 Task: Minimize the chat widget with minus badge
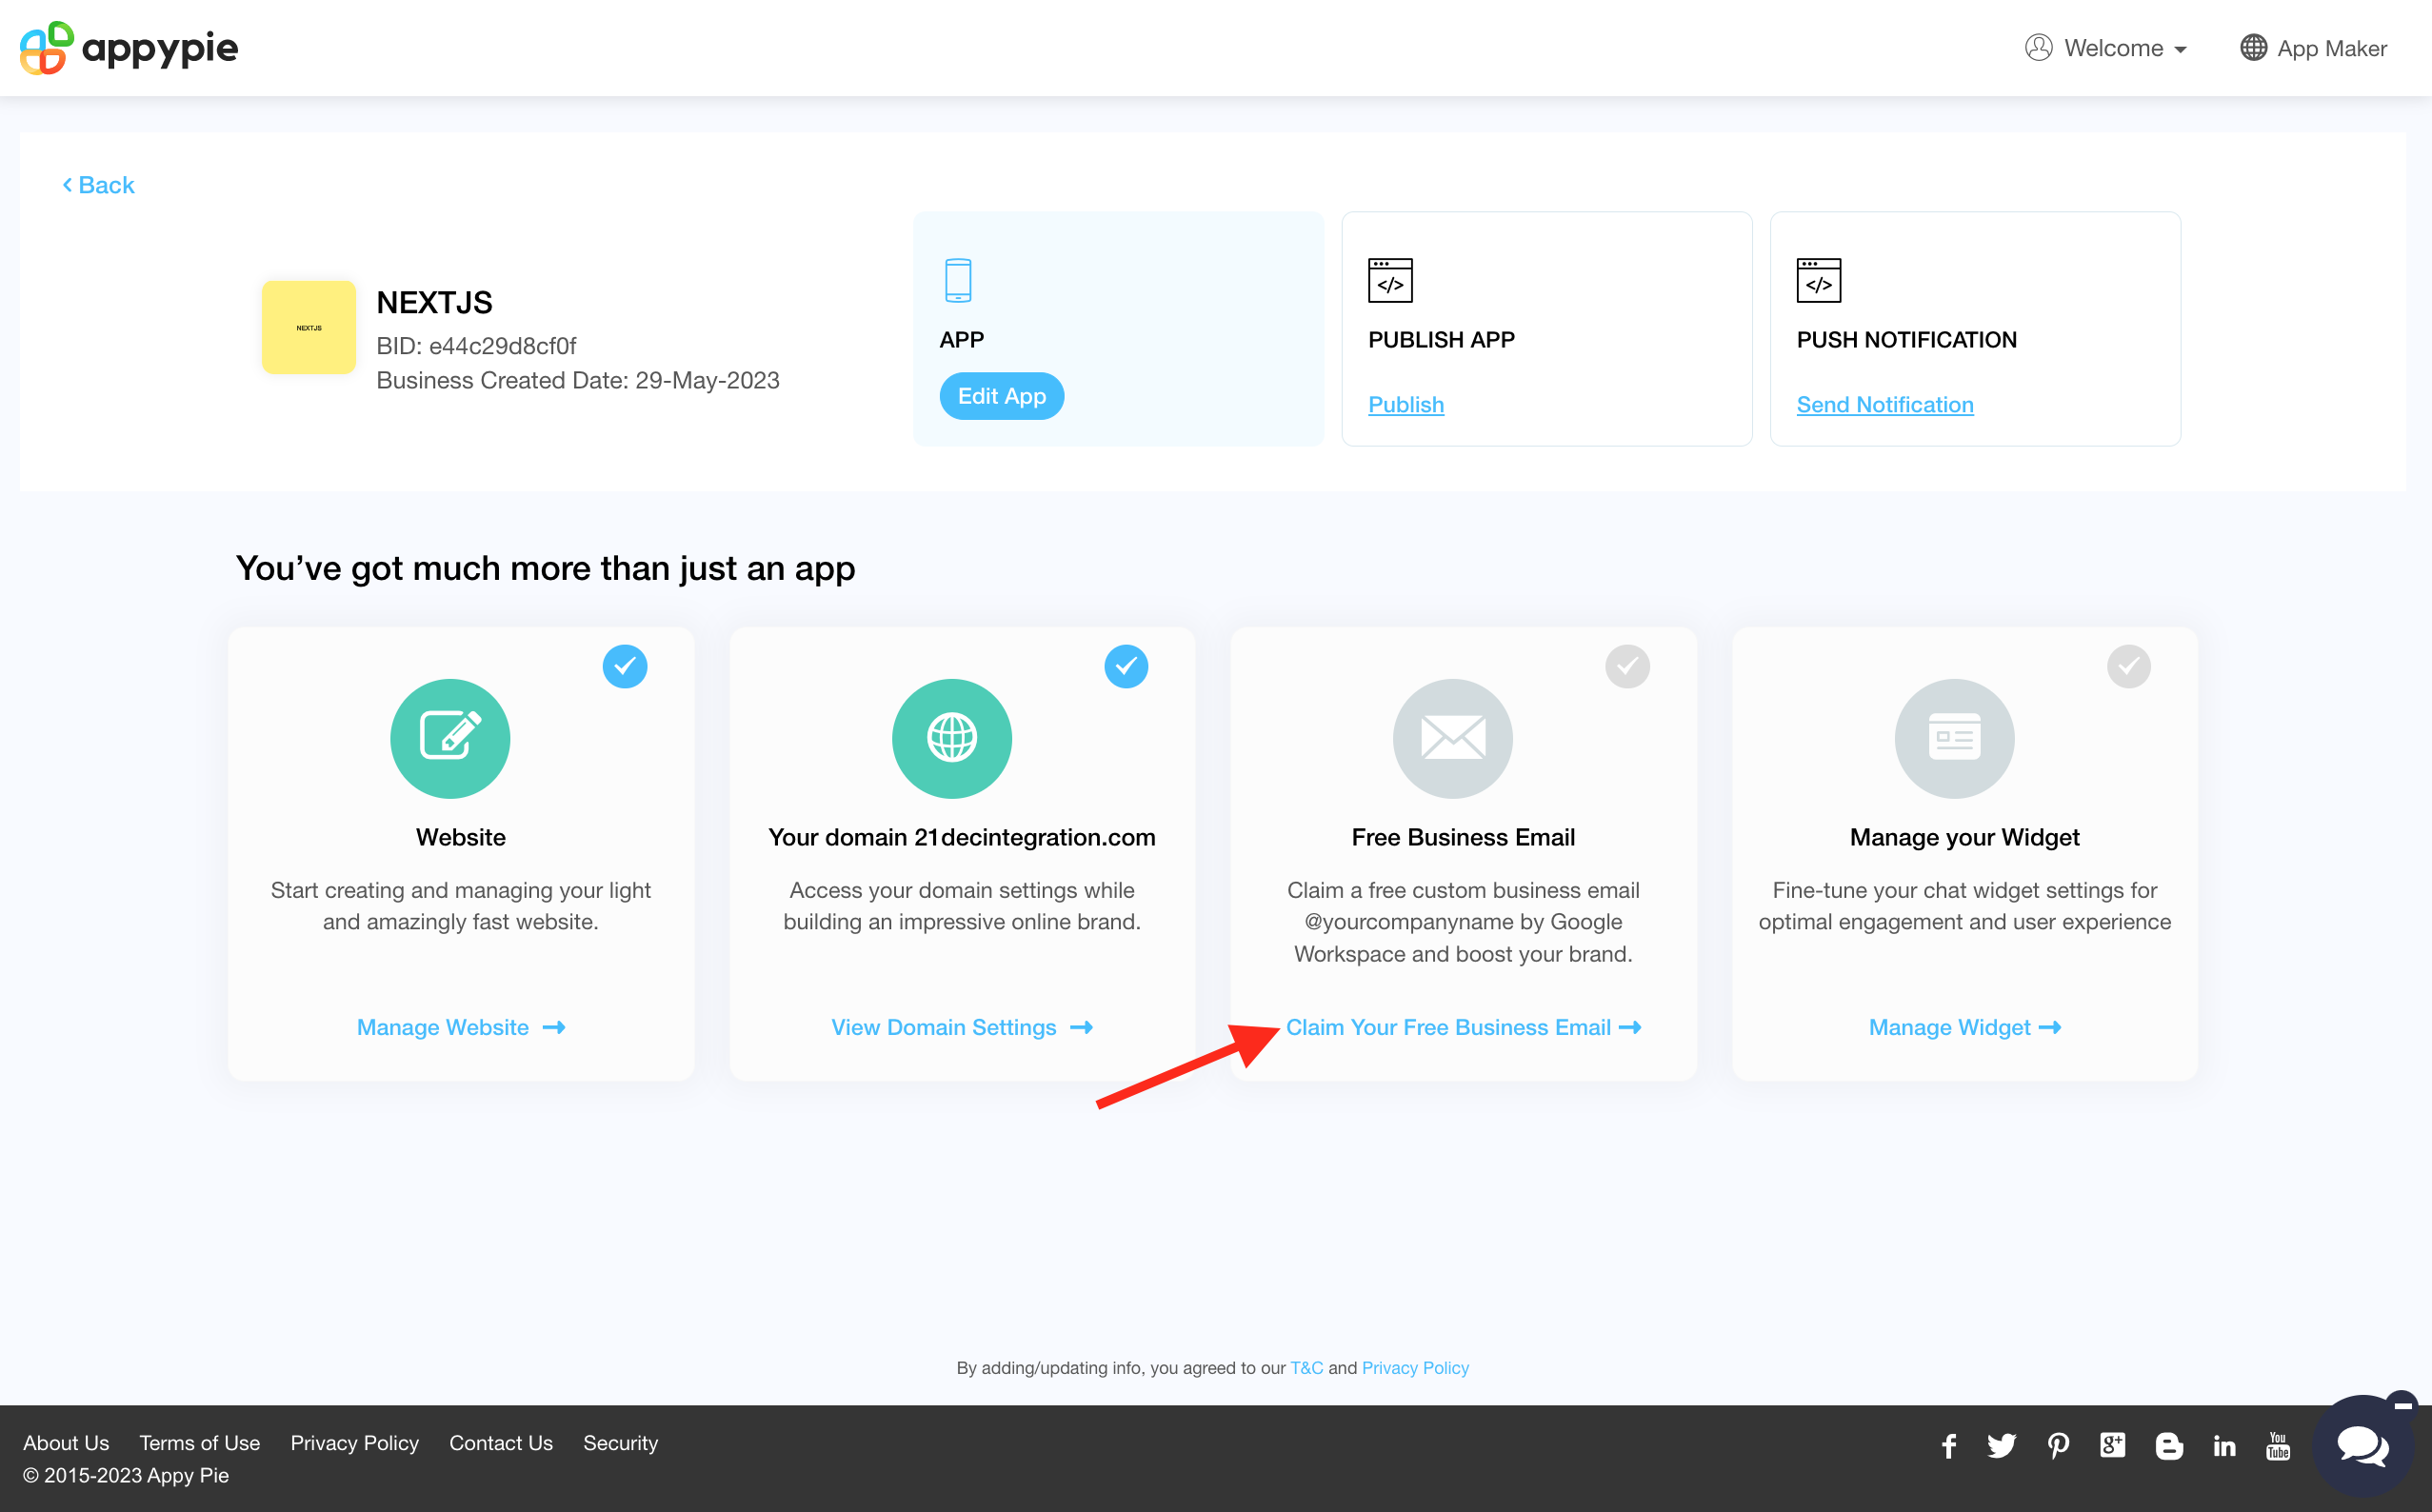coord(2402,1406)
